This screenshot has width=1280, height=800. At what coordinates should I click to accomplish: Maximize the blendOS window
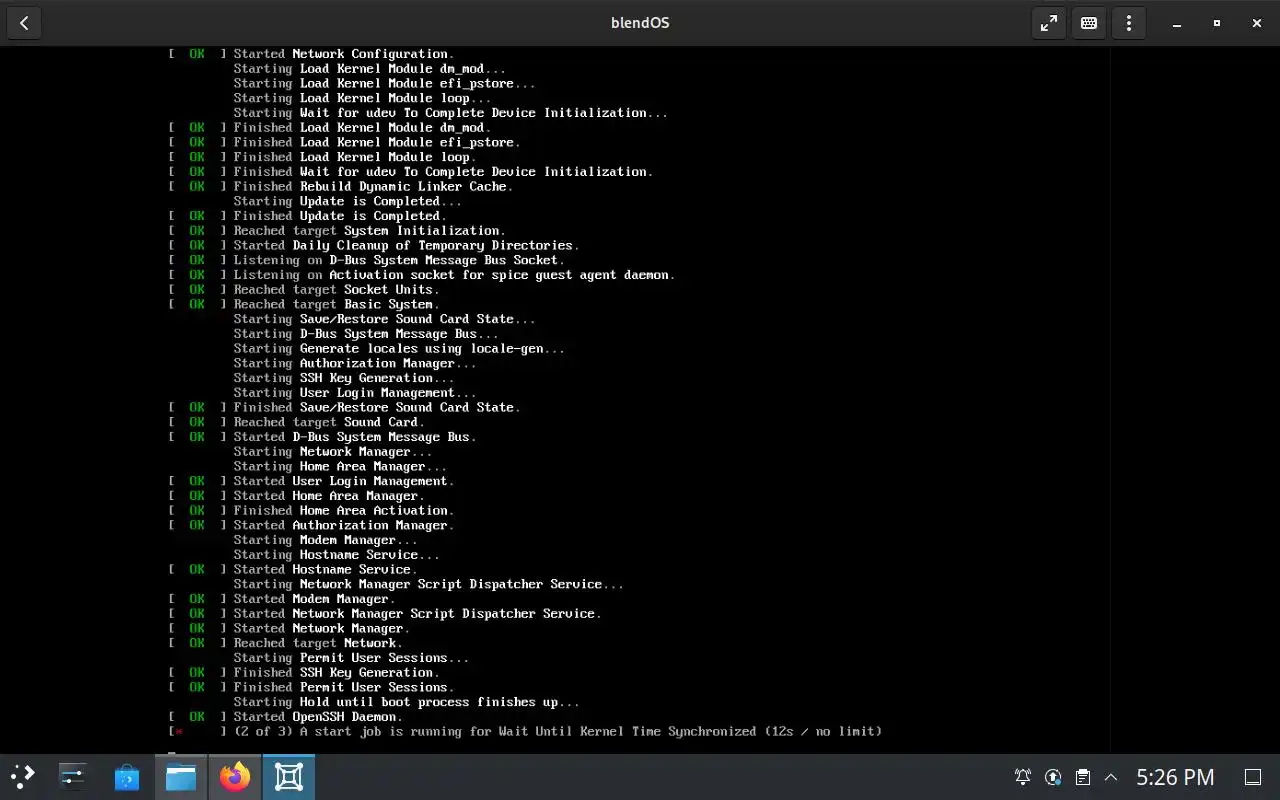pos(1217,23)
